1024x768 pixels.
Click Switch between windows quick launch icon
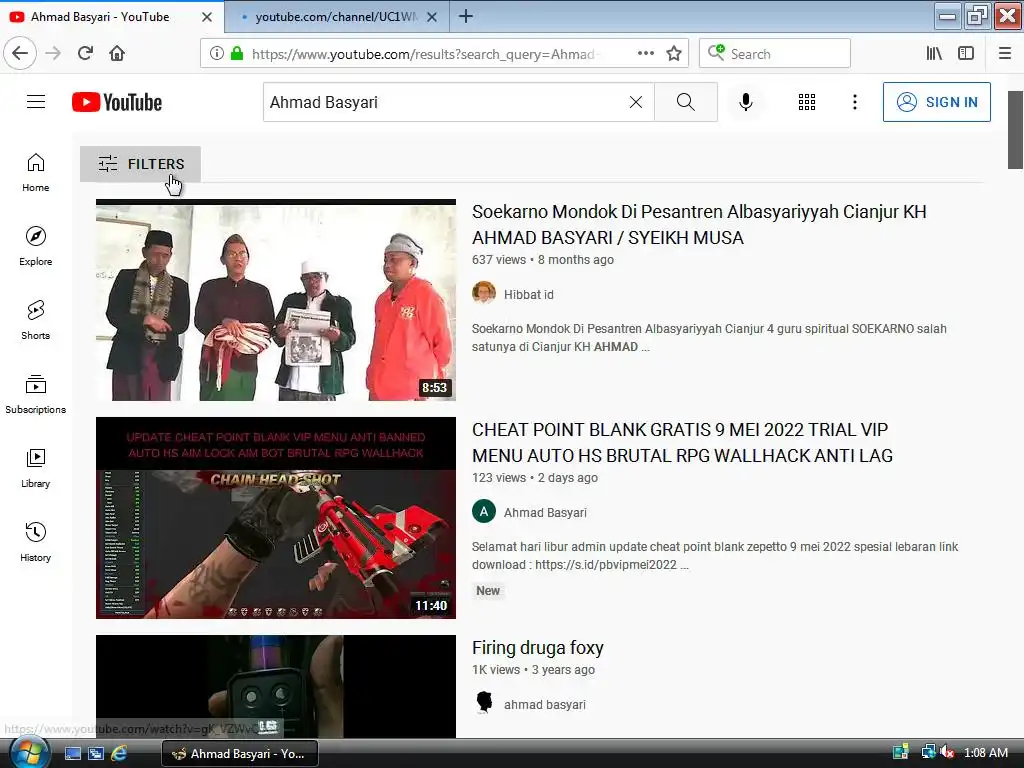(x=96, y=754)
